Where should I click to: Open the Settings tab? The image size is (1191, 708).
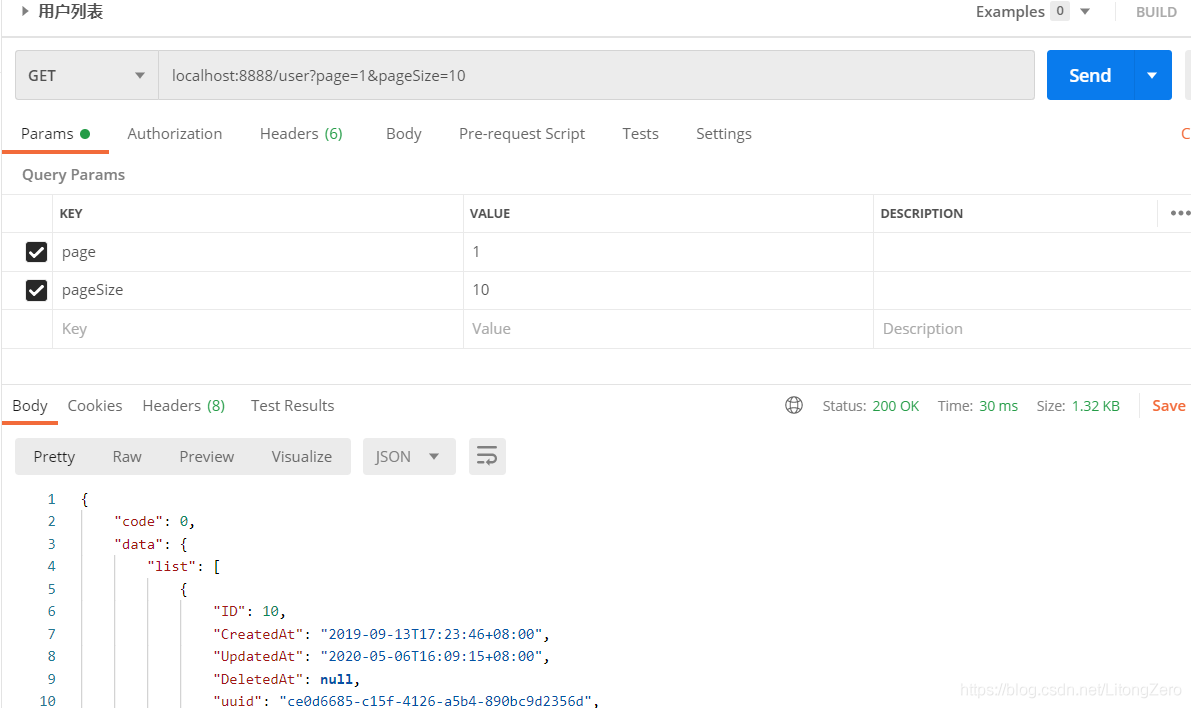[x=724, y=134]
